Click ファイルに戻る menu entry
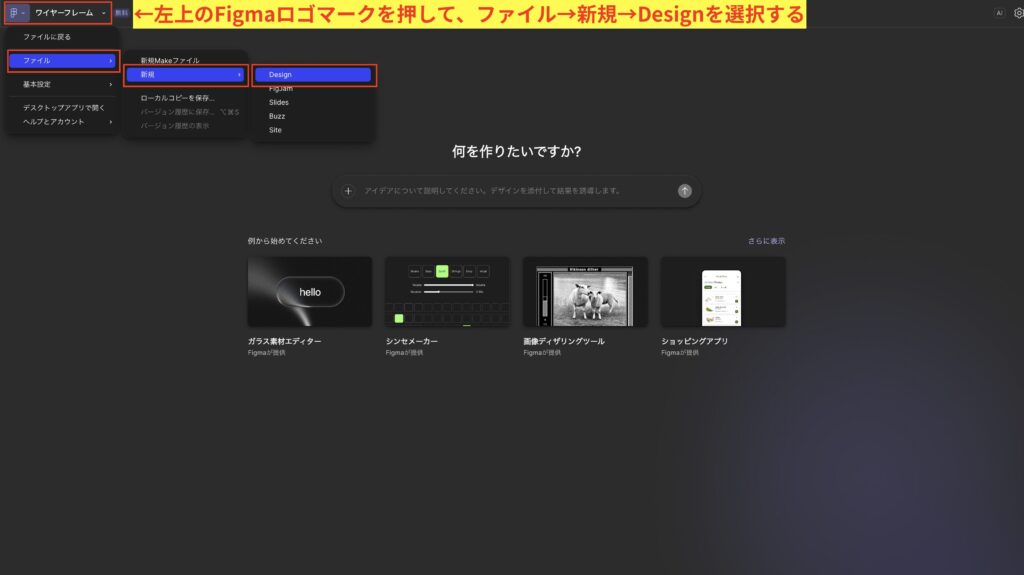 (47, 37)
